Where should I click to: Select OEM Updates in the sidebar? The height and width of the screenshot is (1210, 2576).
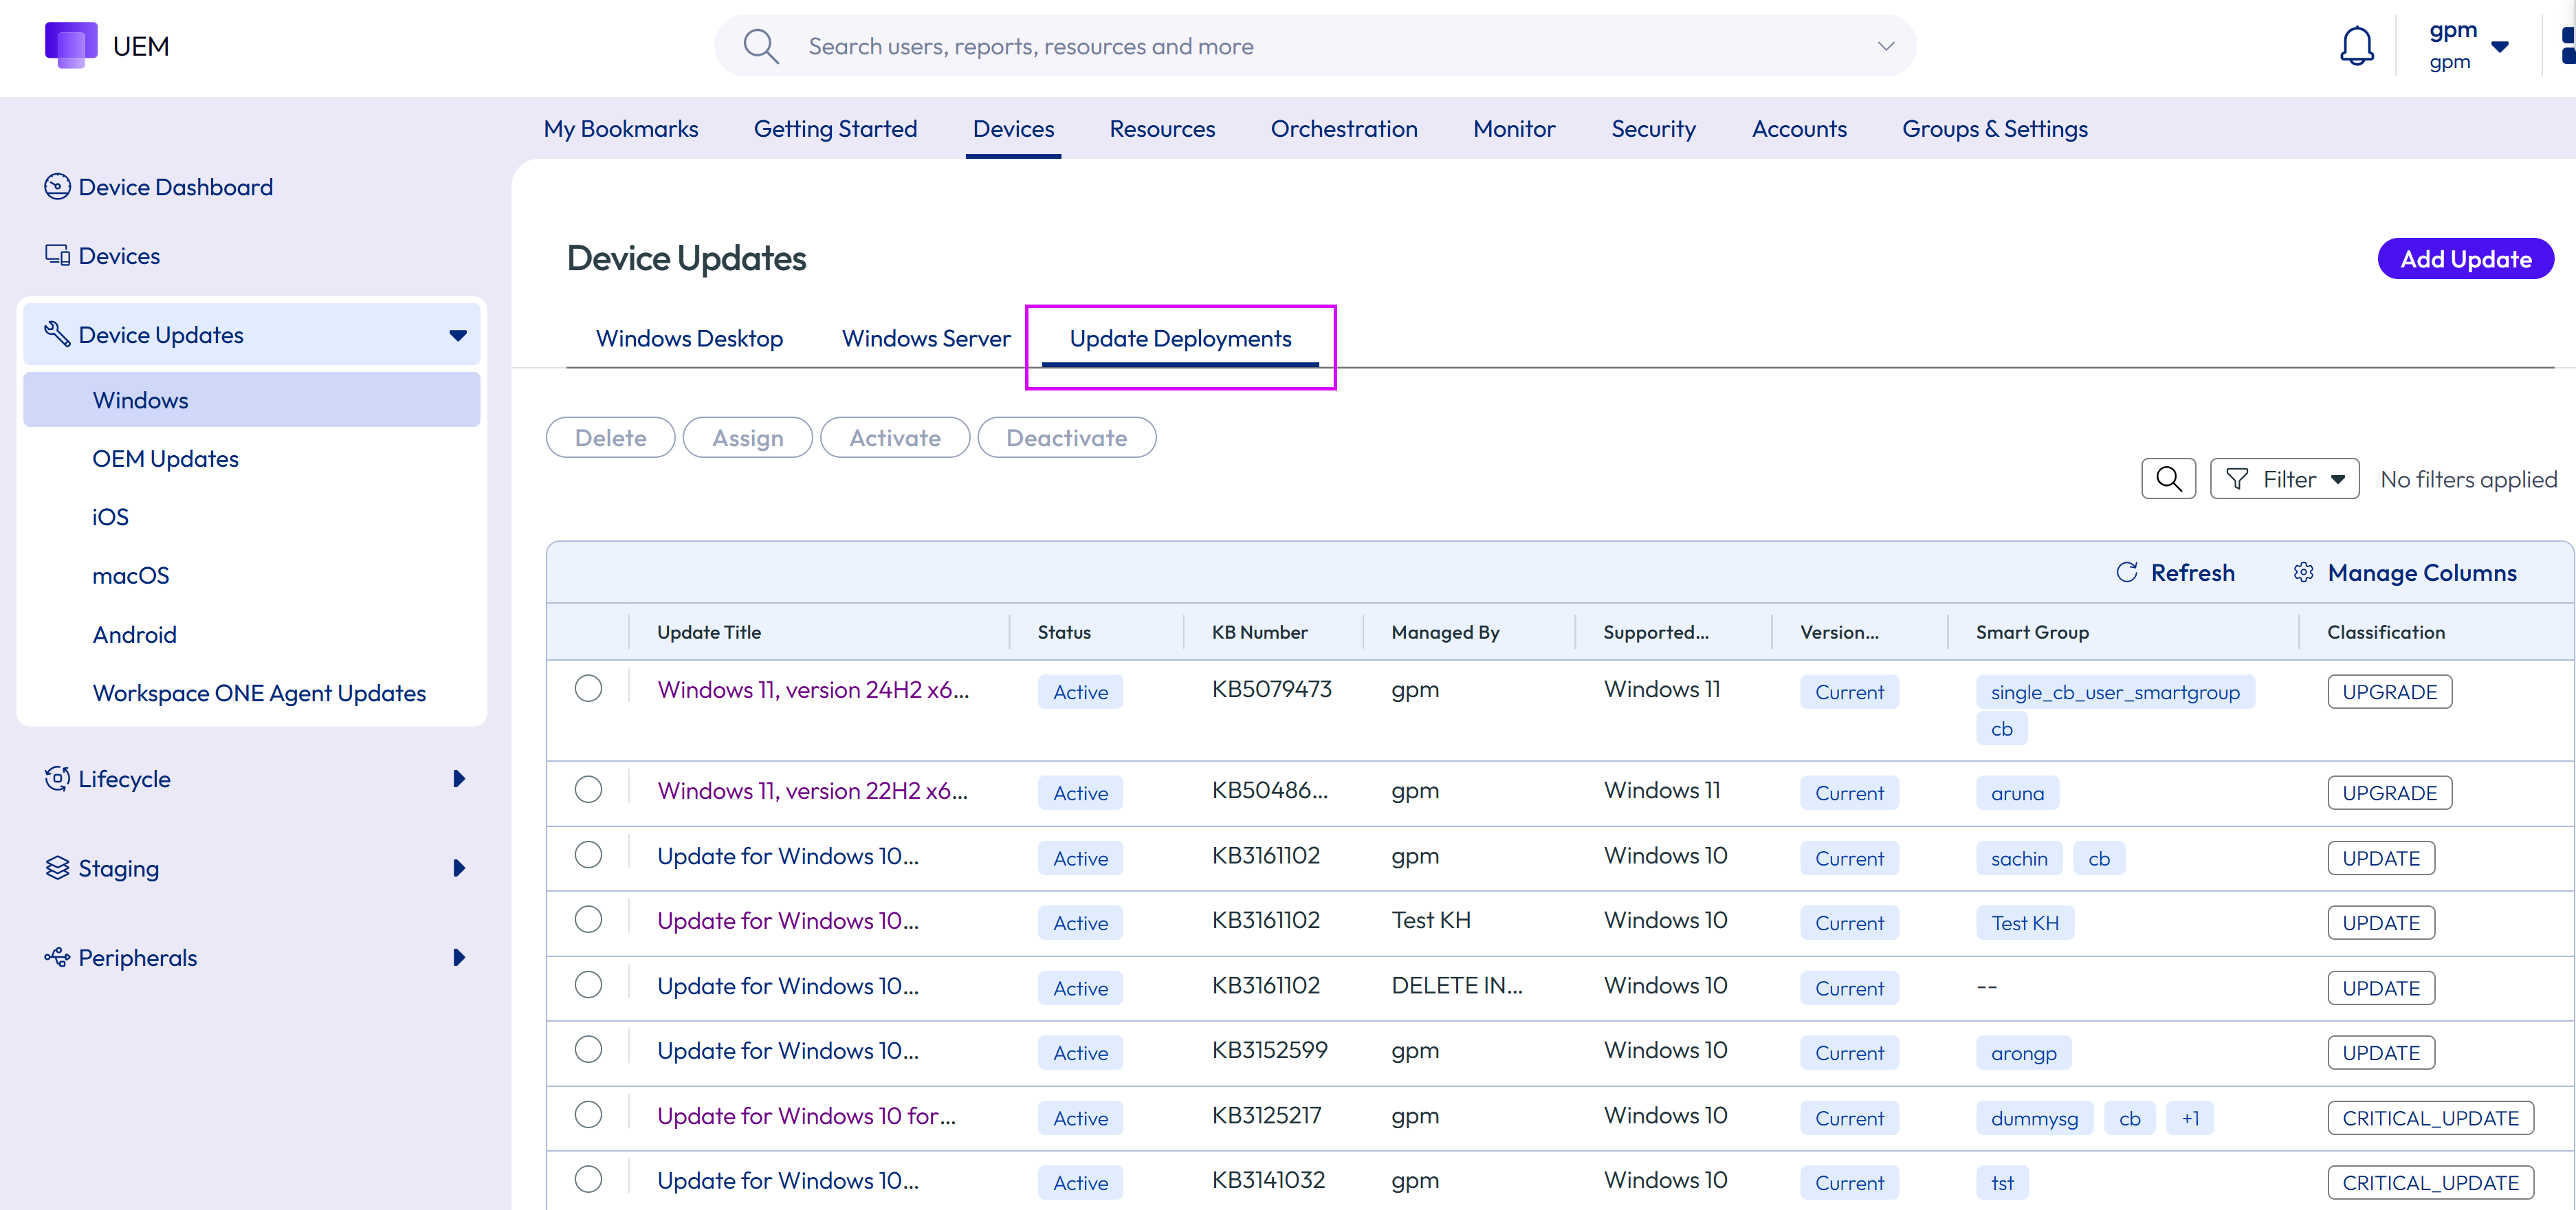coord(165,459)
